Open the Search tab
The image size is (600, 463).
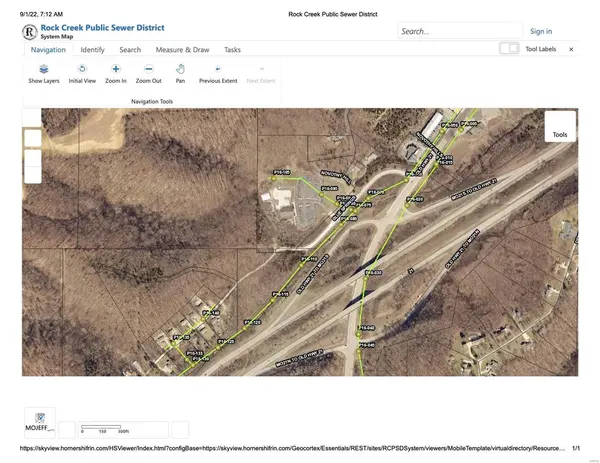[130, 50]
